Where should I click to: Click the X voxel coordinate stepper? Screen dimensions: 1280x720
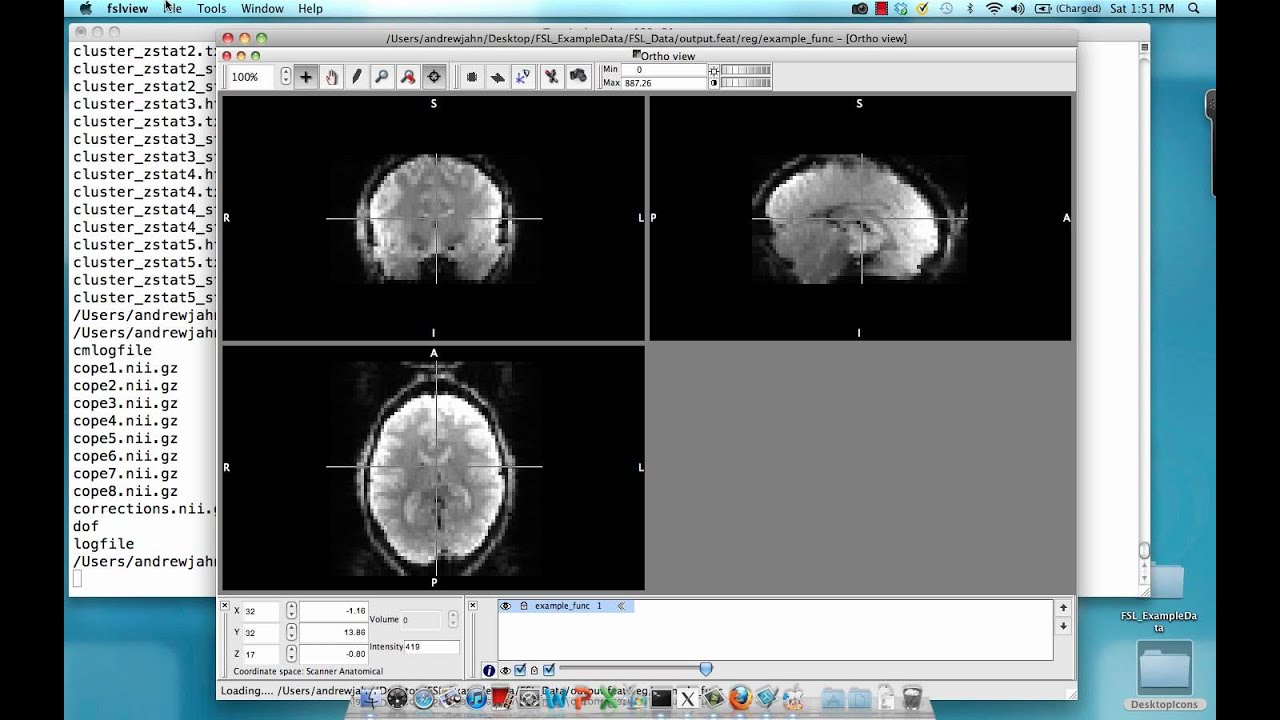[x=291, y=610]
